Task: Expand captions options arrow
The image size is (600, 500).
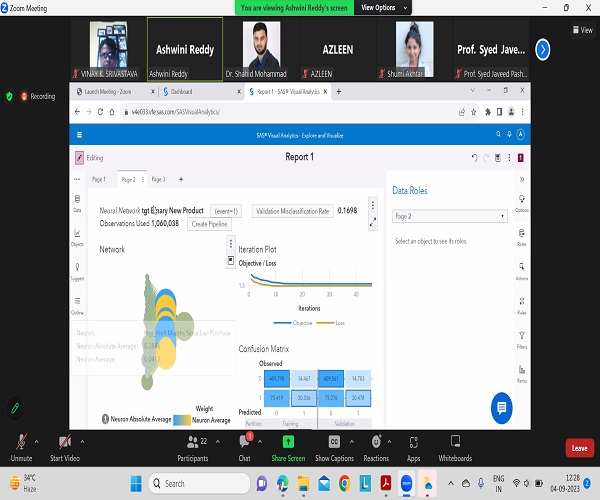Action: [351, 441]
